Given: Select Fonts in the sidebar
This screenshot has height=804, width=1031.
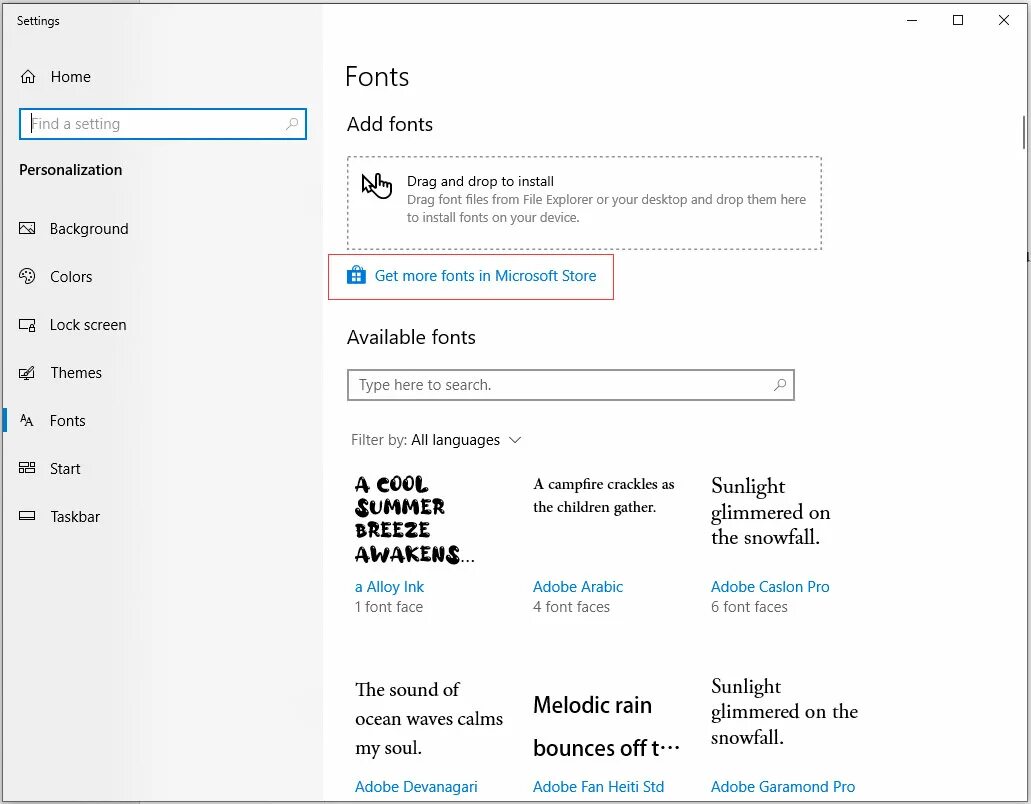Looking at the screenshot, I should tap(68, 421).
